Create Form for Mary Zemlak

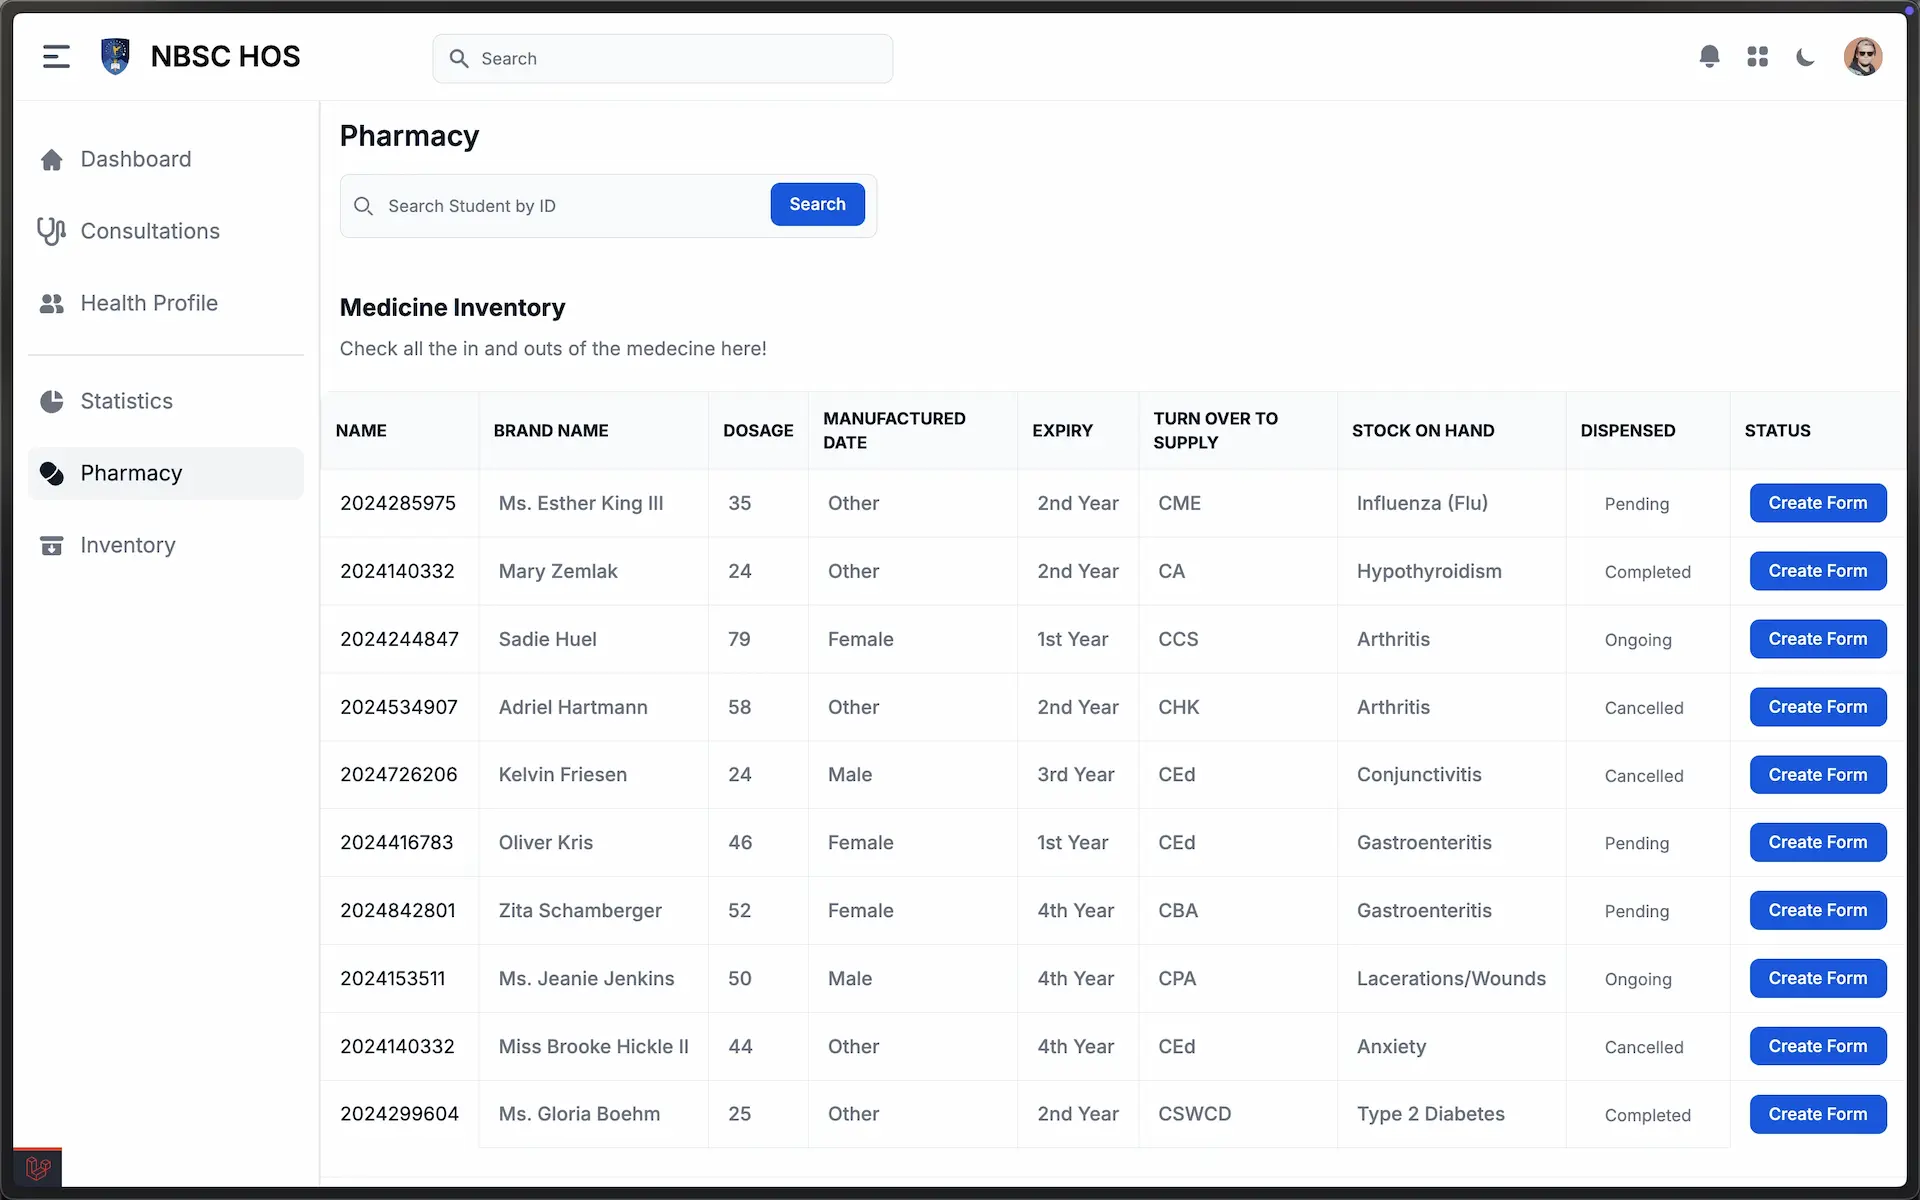pyautogui.click(x=1818, y=571)
